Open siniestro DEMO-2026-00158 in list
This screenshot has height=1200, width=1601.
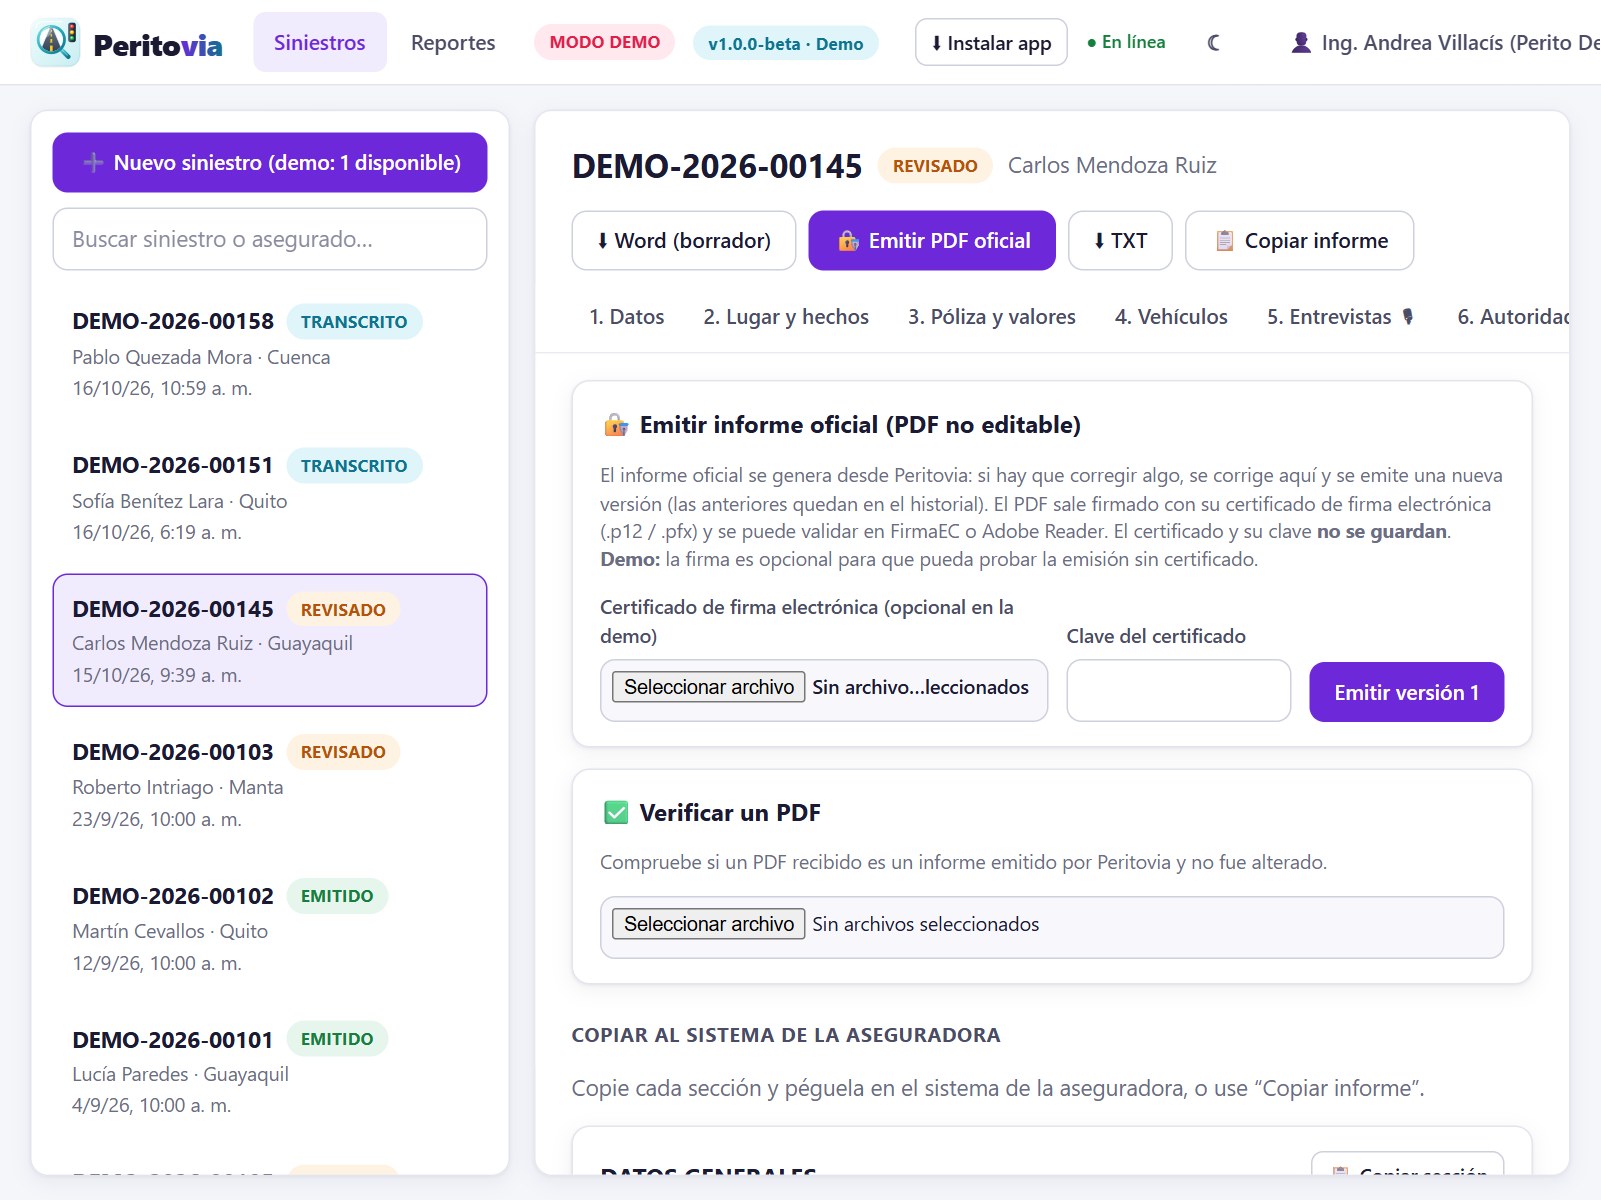pyautogui.click(x=270, y=354)
